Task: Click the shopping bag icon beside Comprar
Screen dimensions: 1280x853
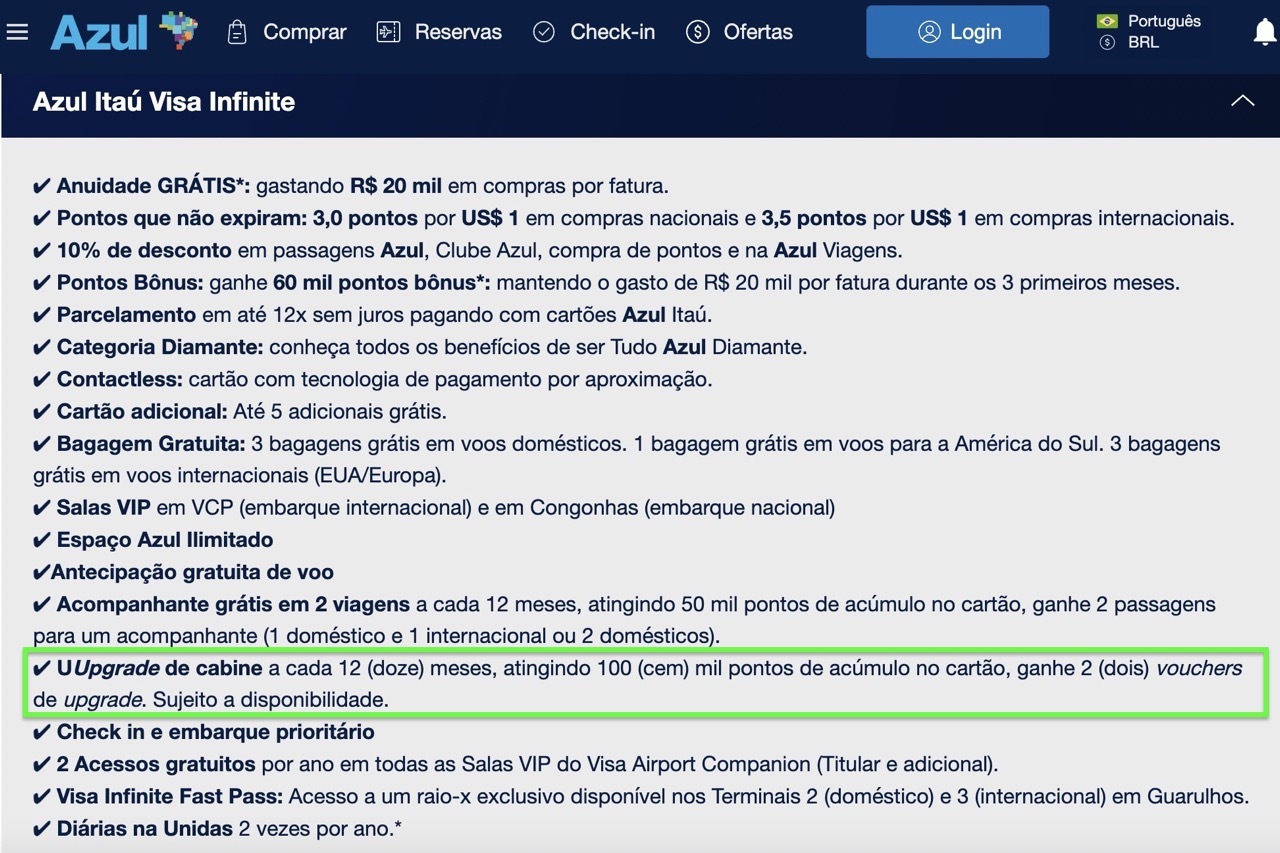Action: click(236, 31)
